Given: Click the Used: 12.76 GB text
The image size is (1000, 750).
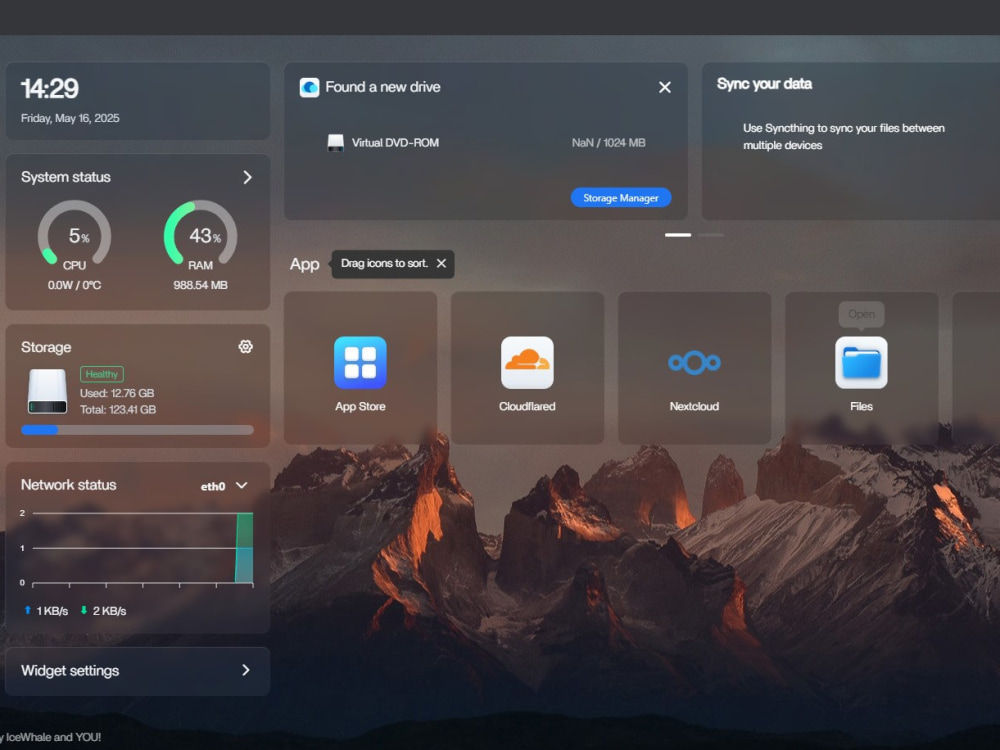Looking at the screenshot, I should pos(117,393).
